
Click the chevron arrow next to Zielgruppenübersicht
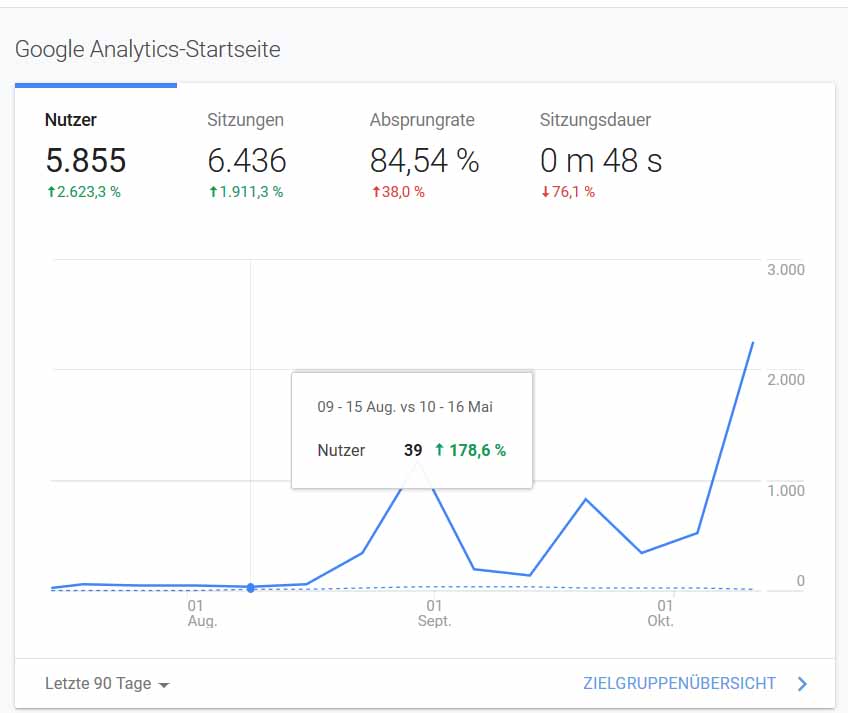click(x=803, y=684)
